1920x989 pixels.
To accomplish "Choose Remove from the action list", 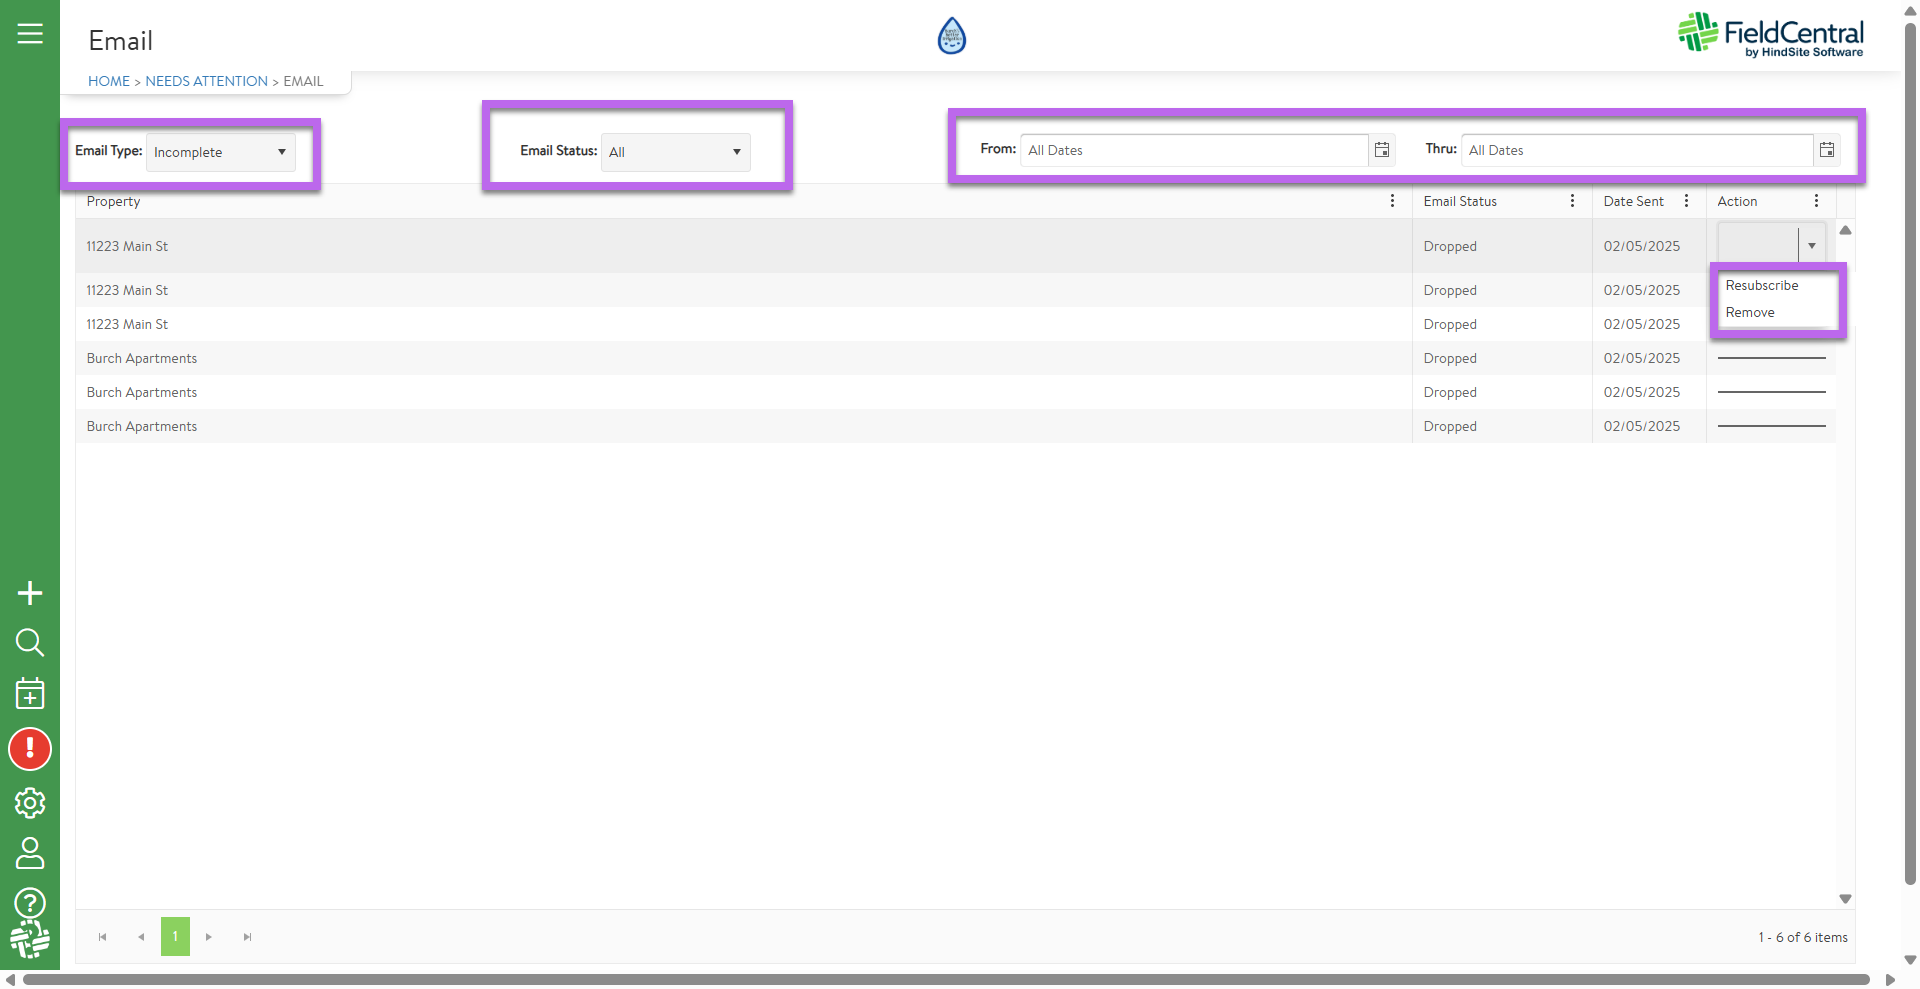I will click(x=1750, y=313).
